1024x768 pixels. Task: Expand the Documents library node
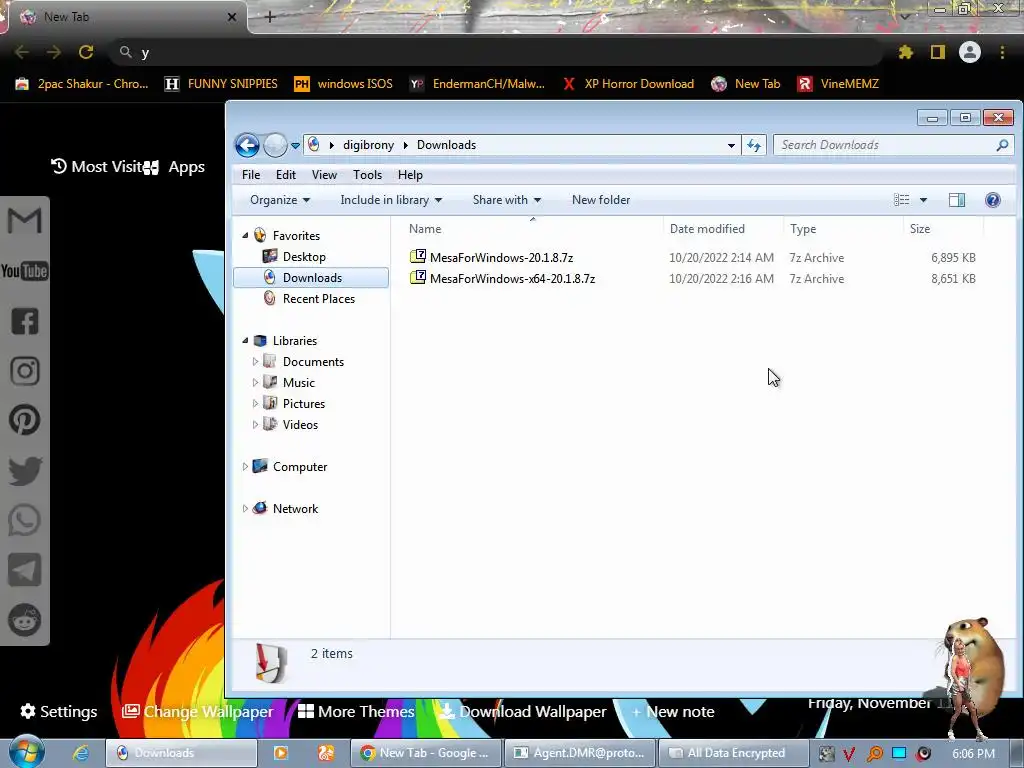click(255, 361)
